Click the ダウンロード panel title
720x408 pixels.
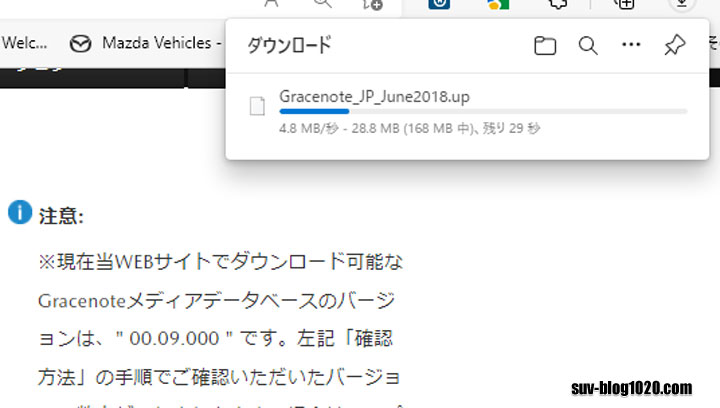289,45
